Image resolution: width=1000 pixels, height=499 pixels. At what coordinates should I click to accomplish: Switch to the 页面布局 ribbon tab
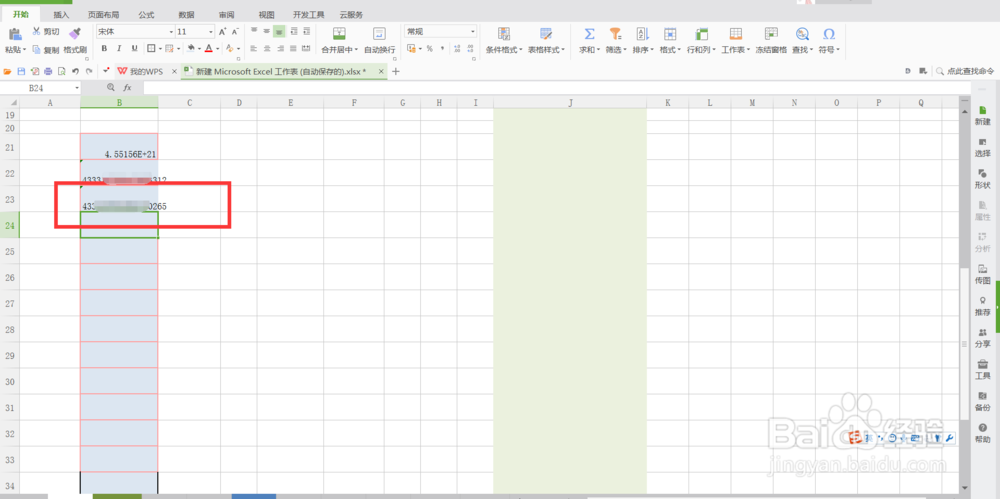[x=103, y=15]
